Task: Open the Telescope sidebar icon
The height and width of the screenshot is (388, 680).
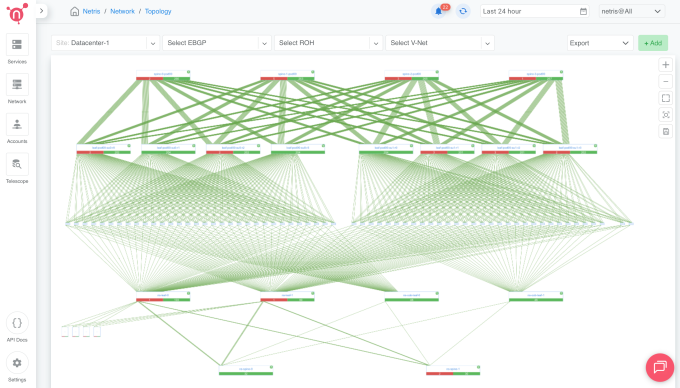Action: pos(17,164)
